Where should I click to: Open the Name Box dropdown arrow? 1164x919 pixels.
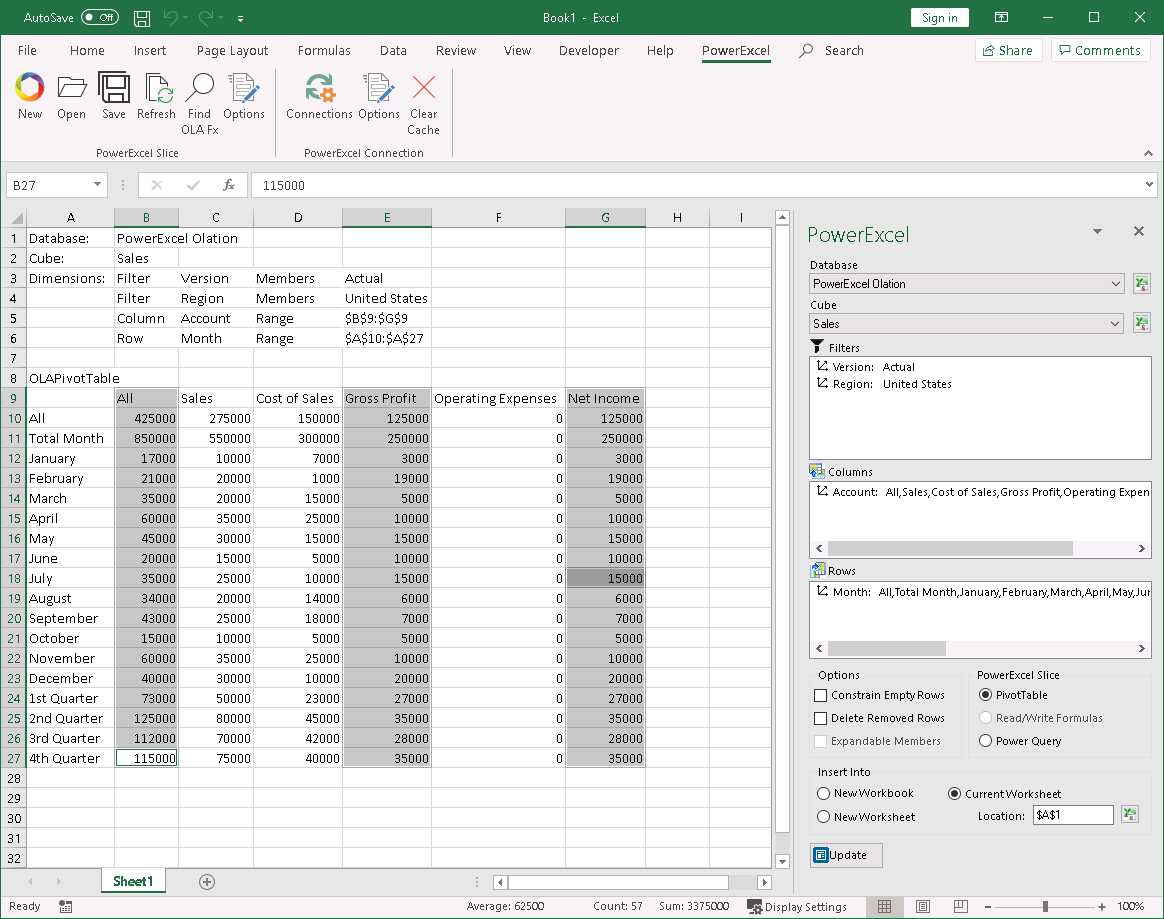pyautogui.click(x=97, y=185)
